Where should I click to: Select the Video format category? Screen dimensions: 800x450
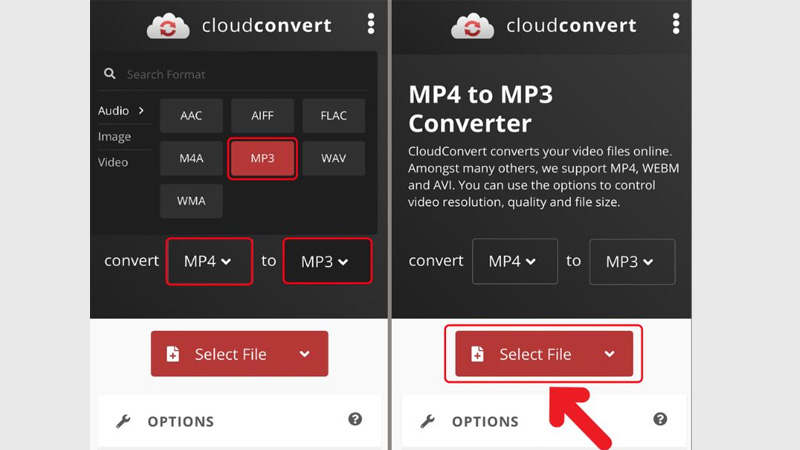[x=113, y=162]
